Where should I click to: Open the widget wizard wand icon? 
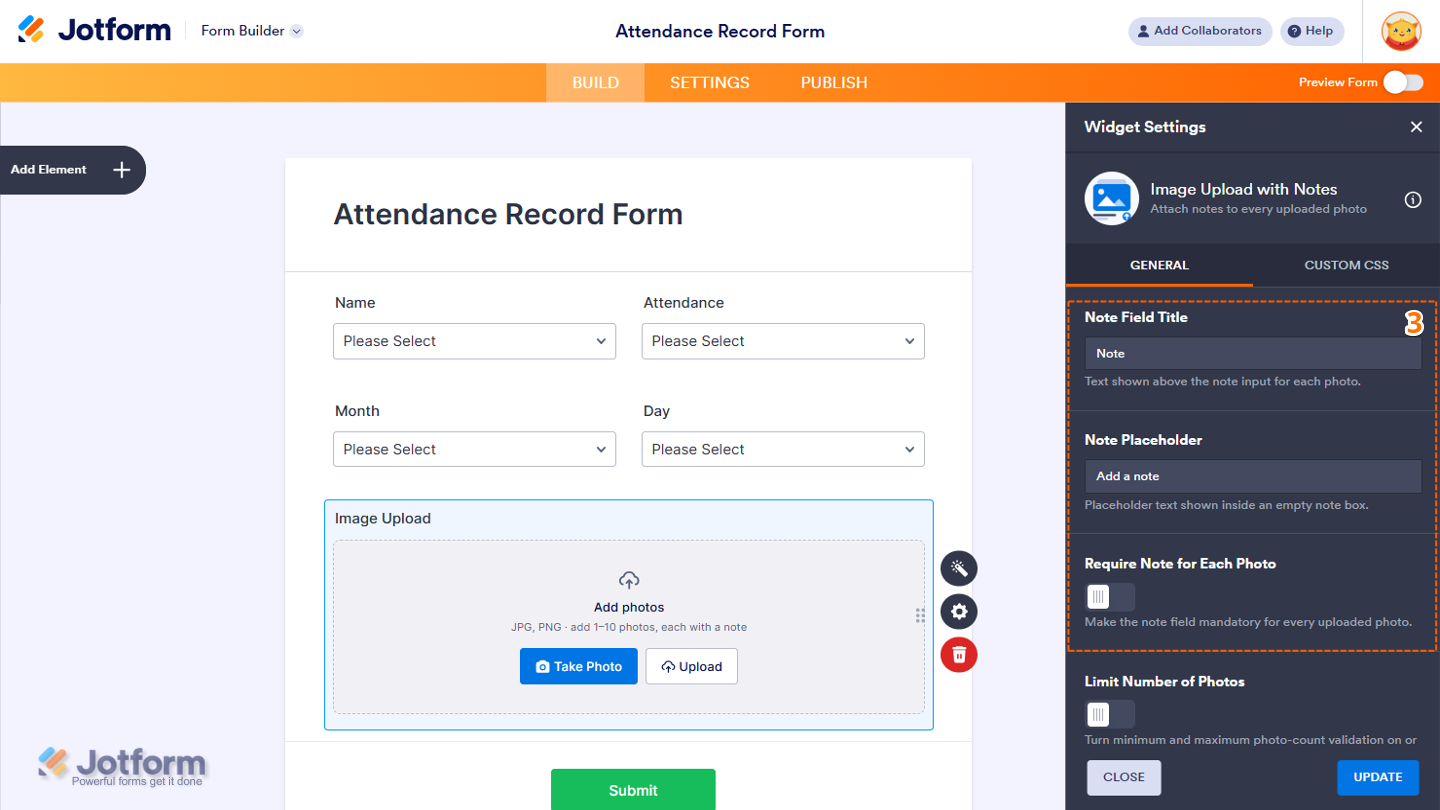pos(959,569)
